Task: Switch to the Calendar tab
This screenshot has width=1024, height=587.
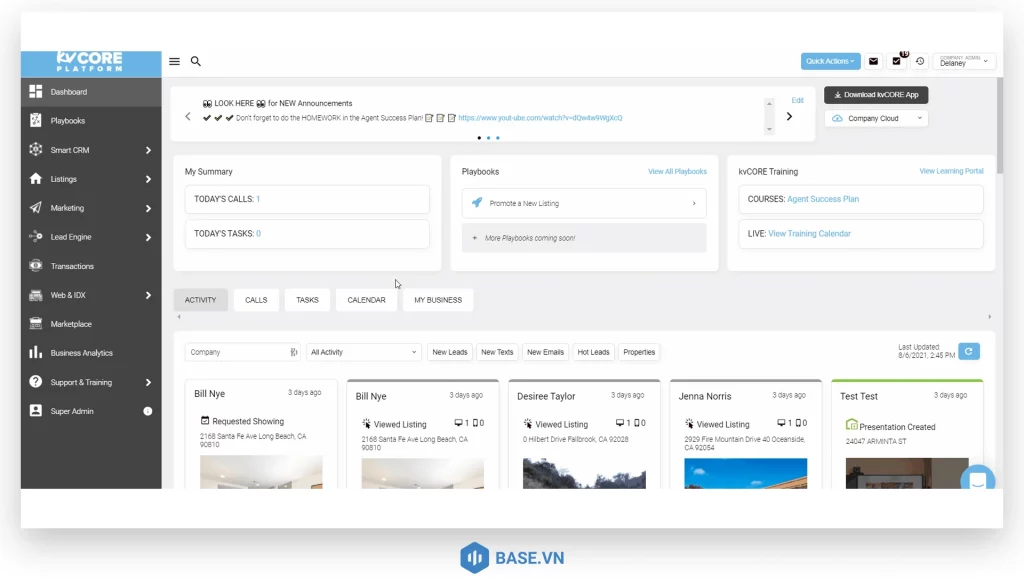Action: 366,300
